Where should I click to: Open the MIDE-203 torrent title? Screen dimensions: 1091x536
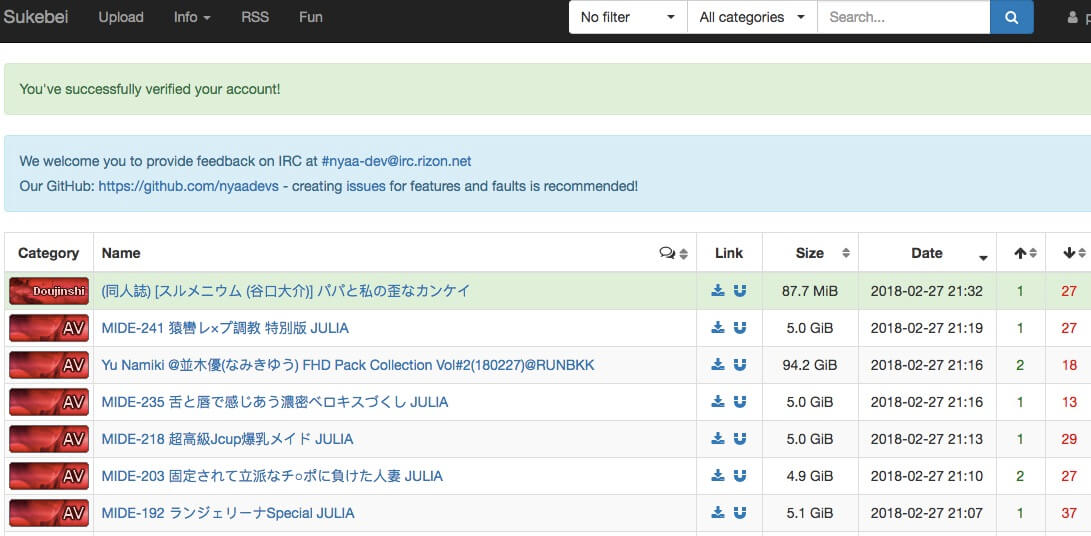(272, 475)
